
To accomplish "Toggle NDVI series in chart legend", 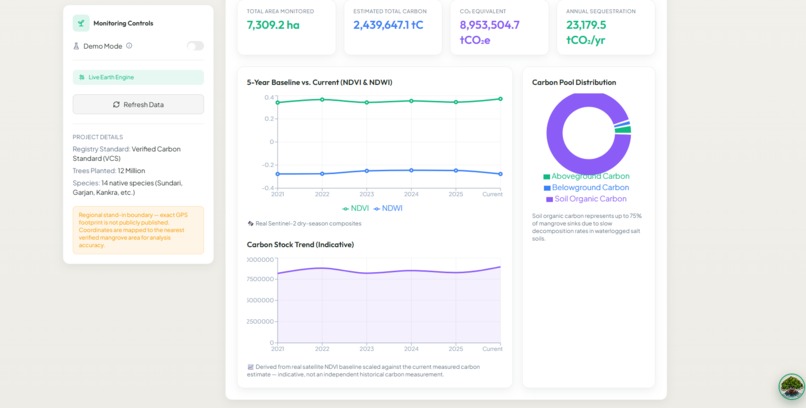I will click(355, 209).
